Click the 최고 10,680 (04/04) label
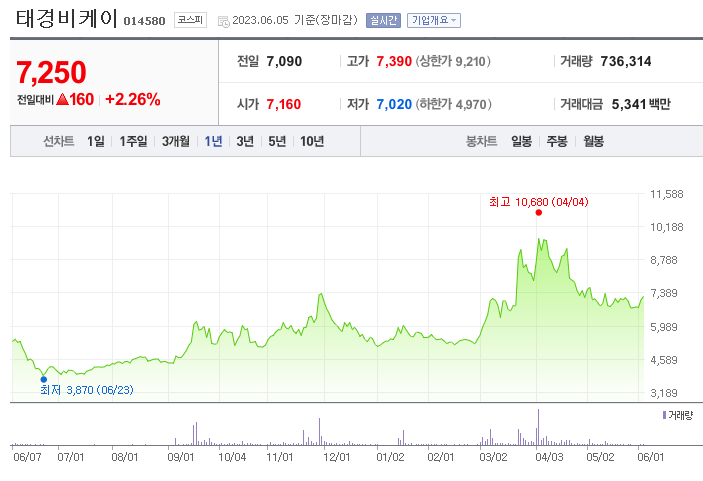 tap(538, 202)
